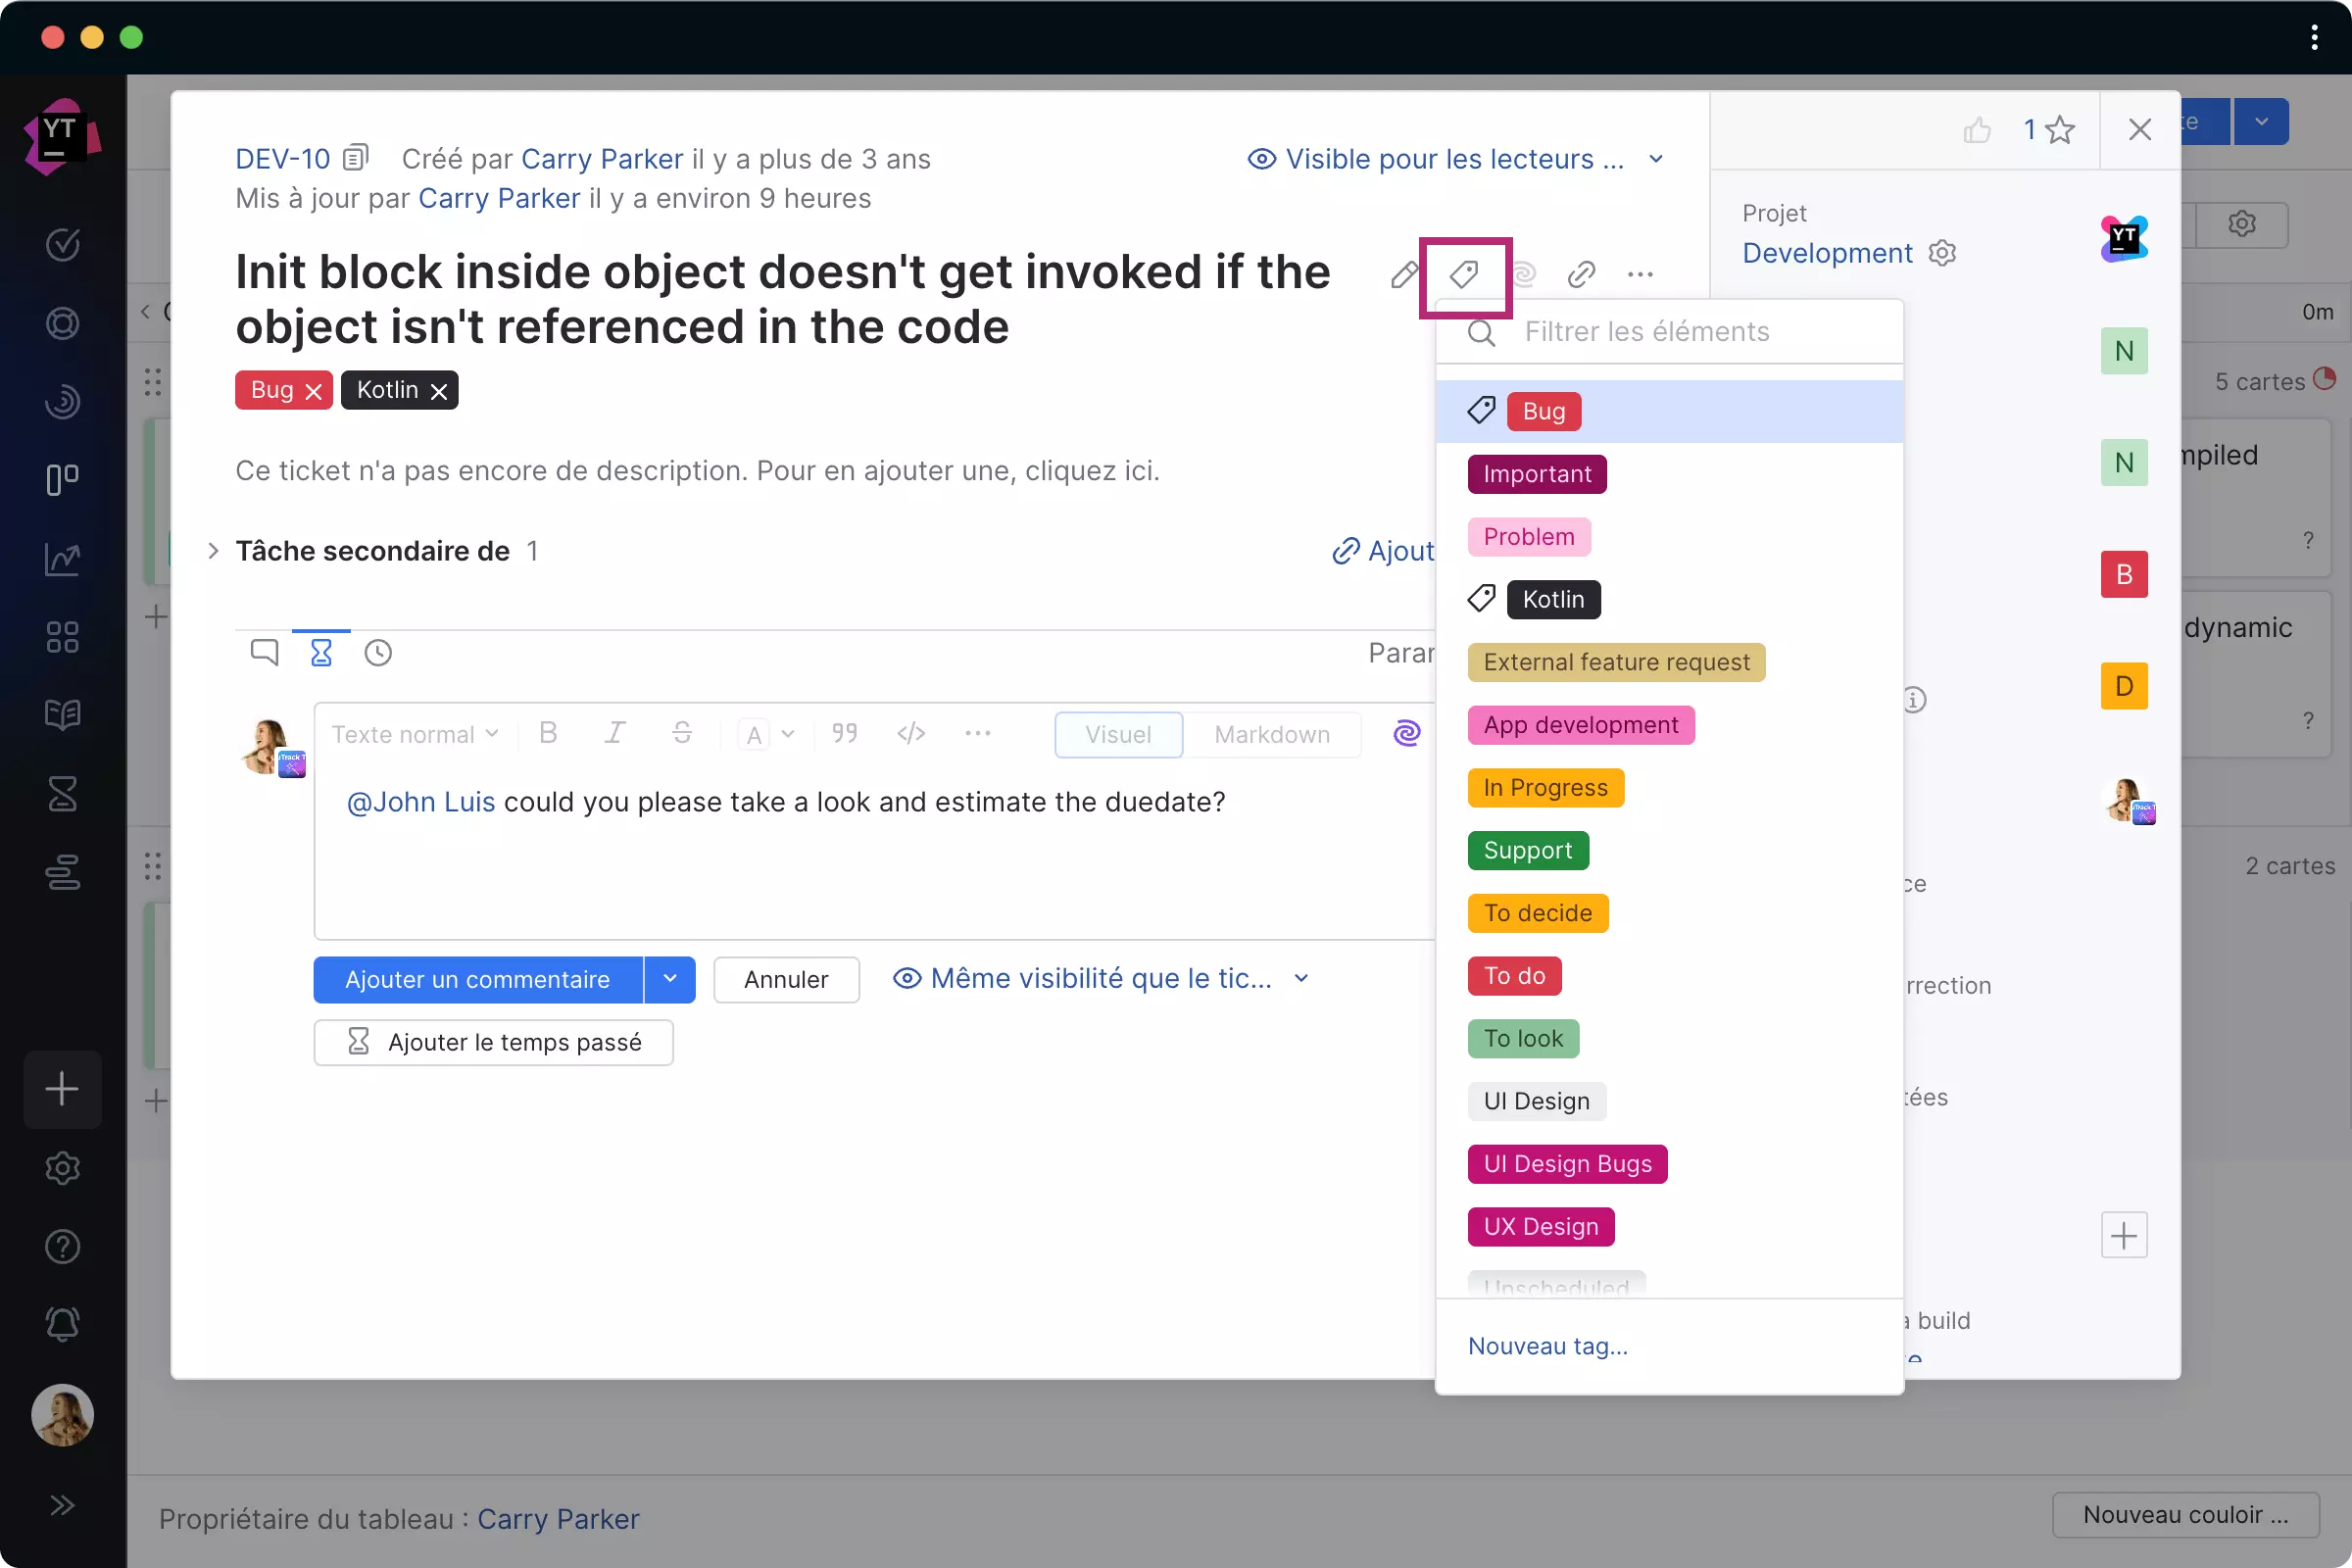Remove the Bug tag from ticket
The height and width of the screenshot is (1568, 2352).
[313, 391]
